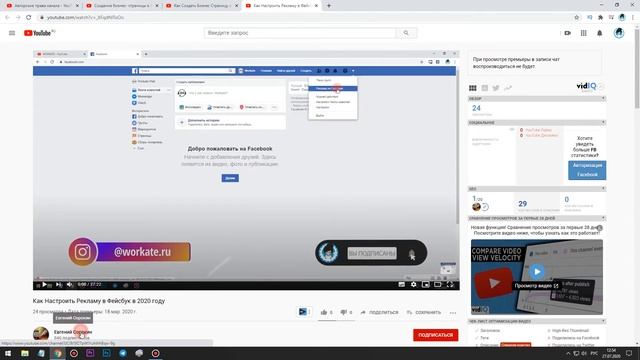Select the vidIQ Twitter tab icon
640x360 pixels.
click(496, 88)
